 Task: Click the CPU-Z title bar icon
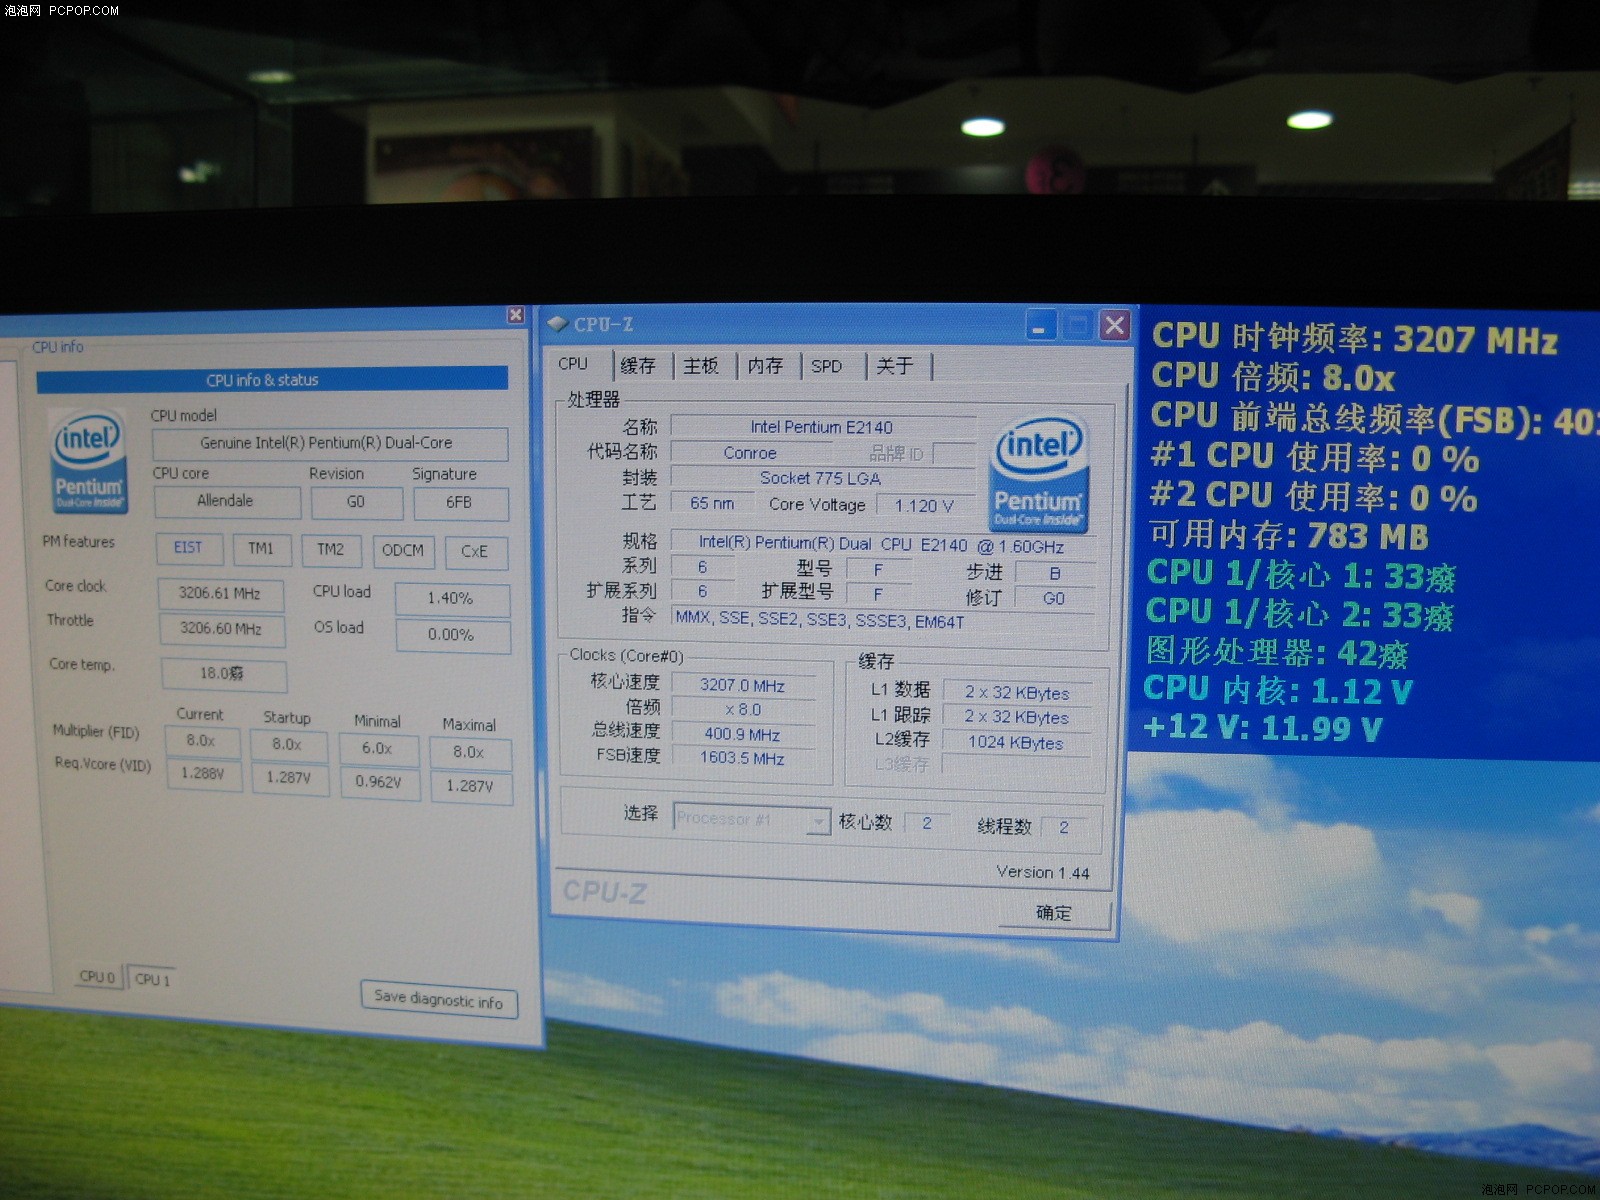click(x=558, y=324)
